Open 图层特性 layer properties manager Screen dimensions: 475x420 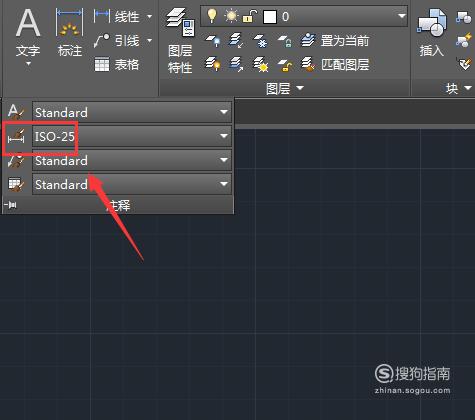[x=180, y=41]
